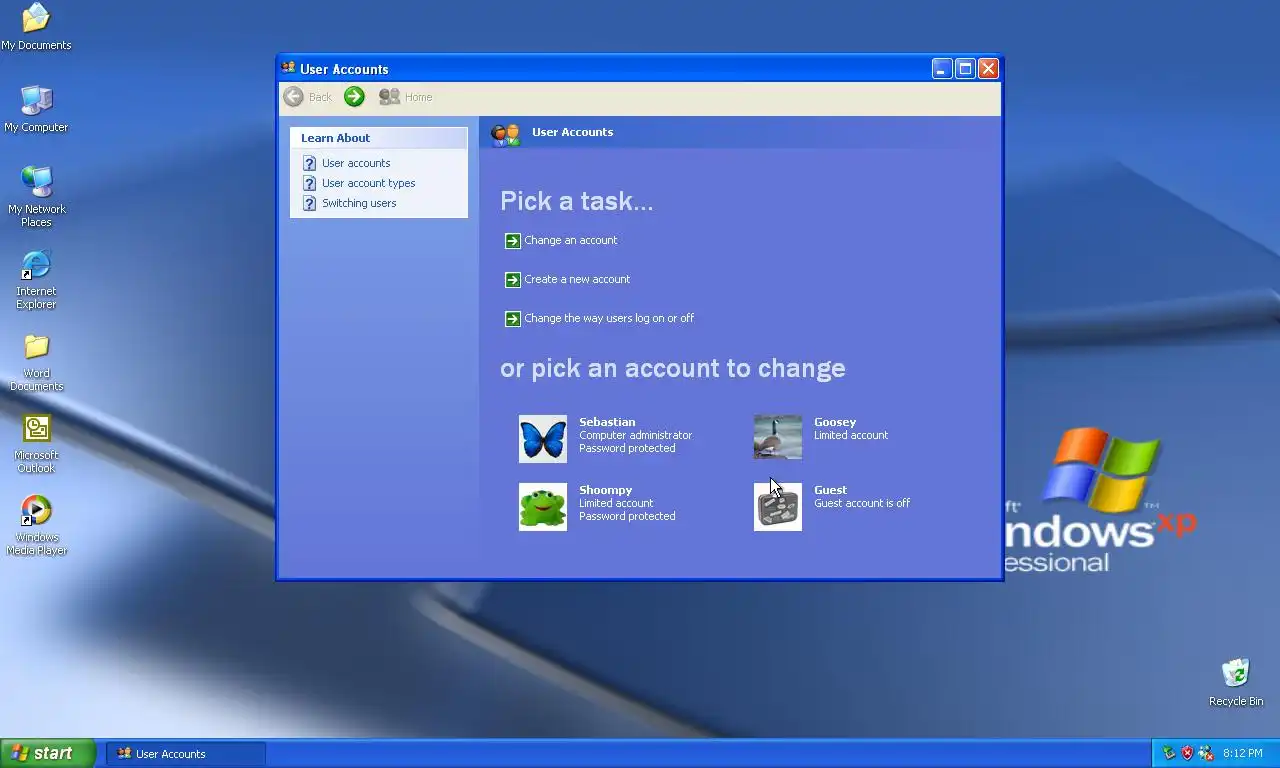Choose Change the way users log on or off
Image resolution: width=1280 pixels, height=768 pixels.
(609, 318)
